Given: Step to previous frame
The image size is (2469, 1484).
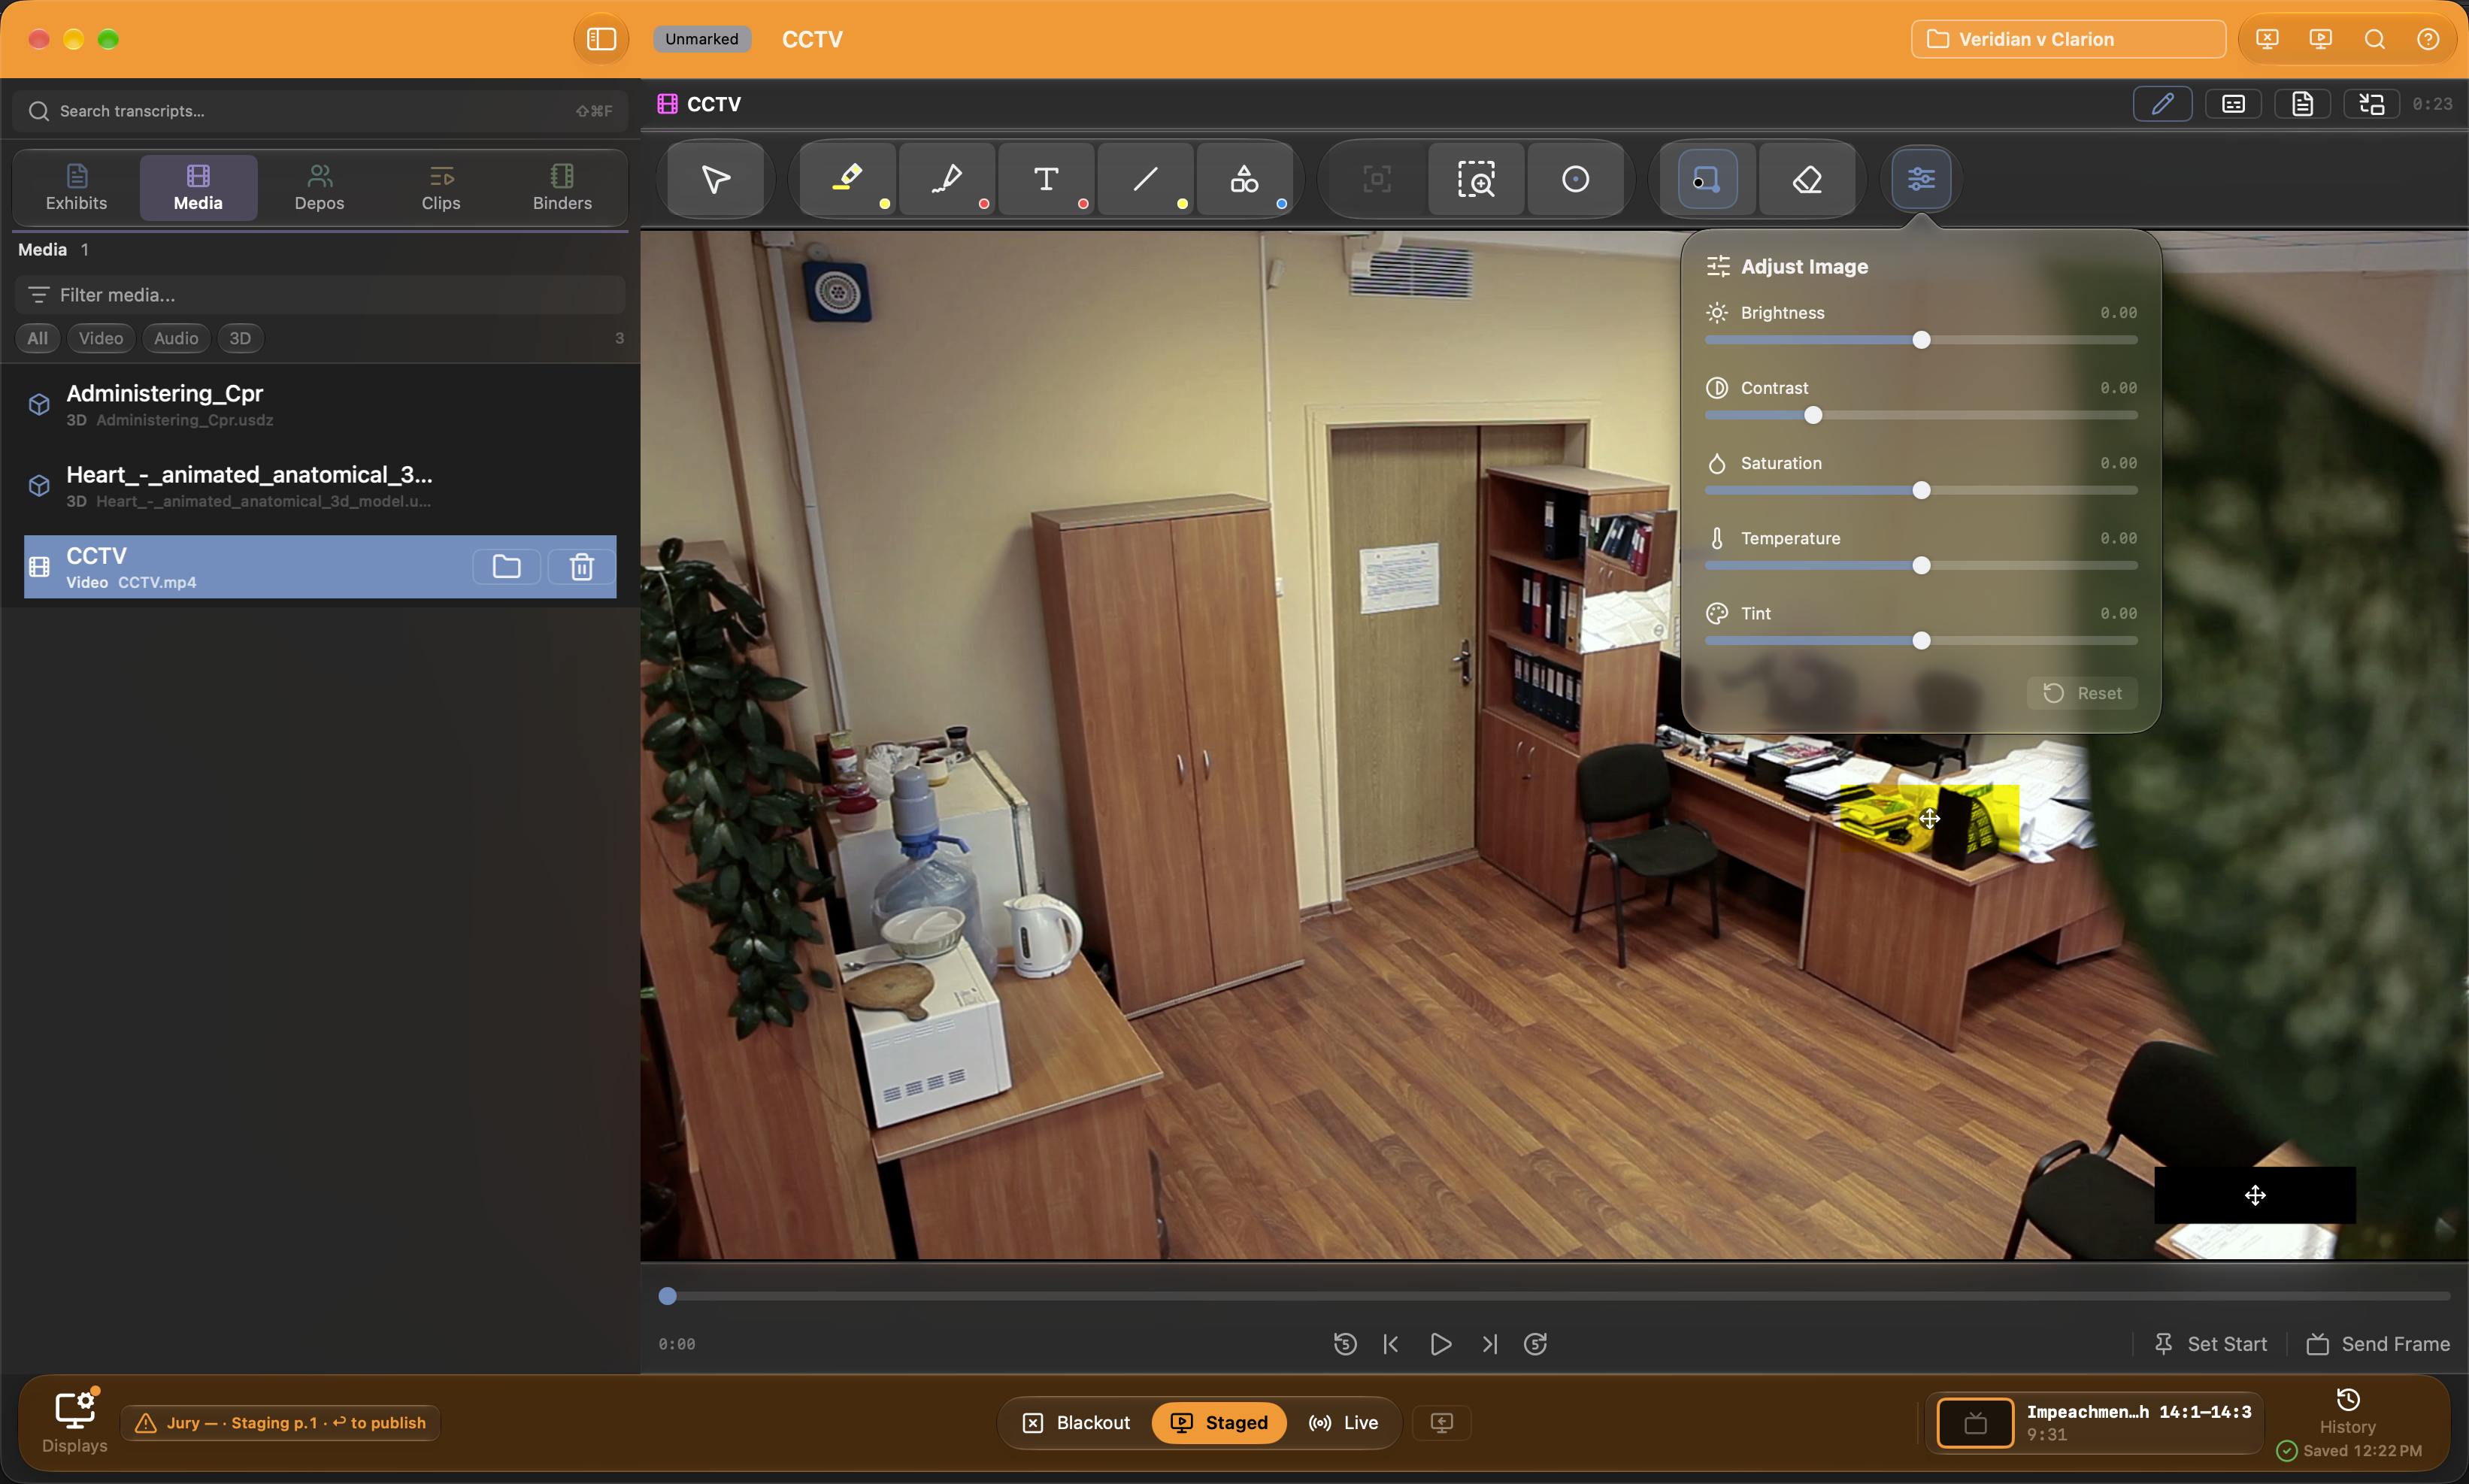Looking at the screenshot, I should pyautogui.click(x=1391, y=1344).
